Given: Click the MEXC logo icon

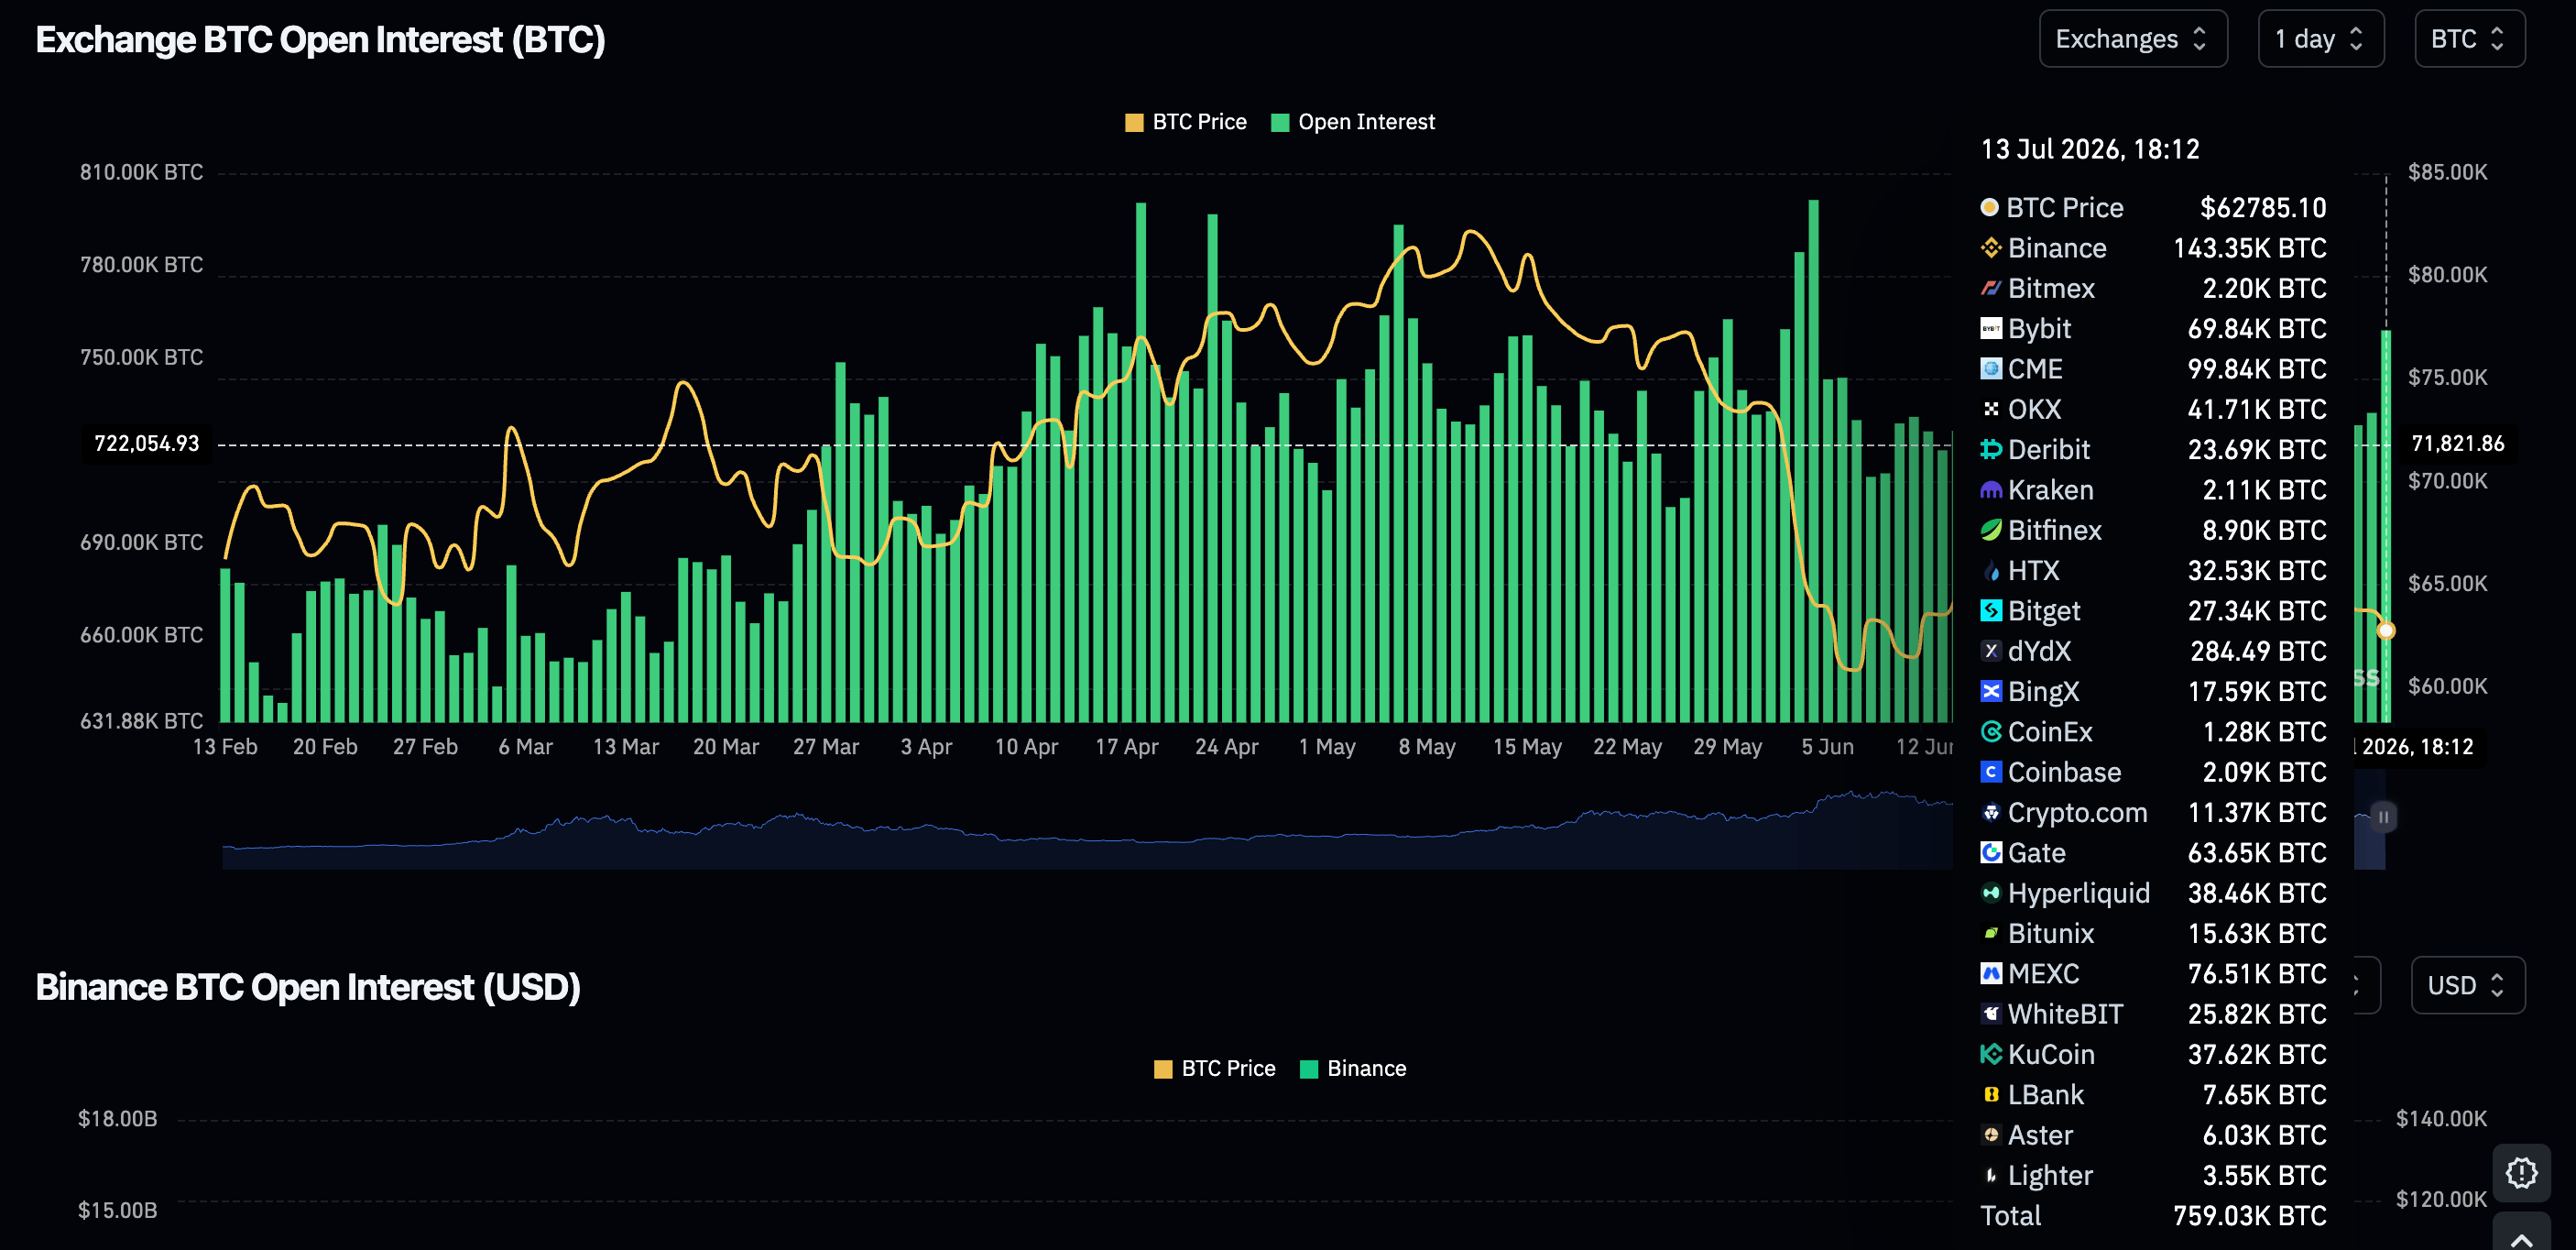Looking at the screenshot, I should point(1990,974).
